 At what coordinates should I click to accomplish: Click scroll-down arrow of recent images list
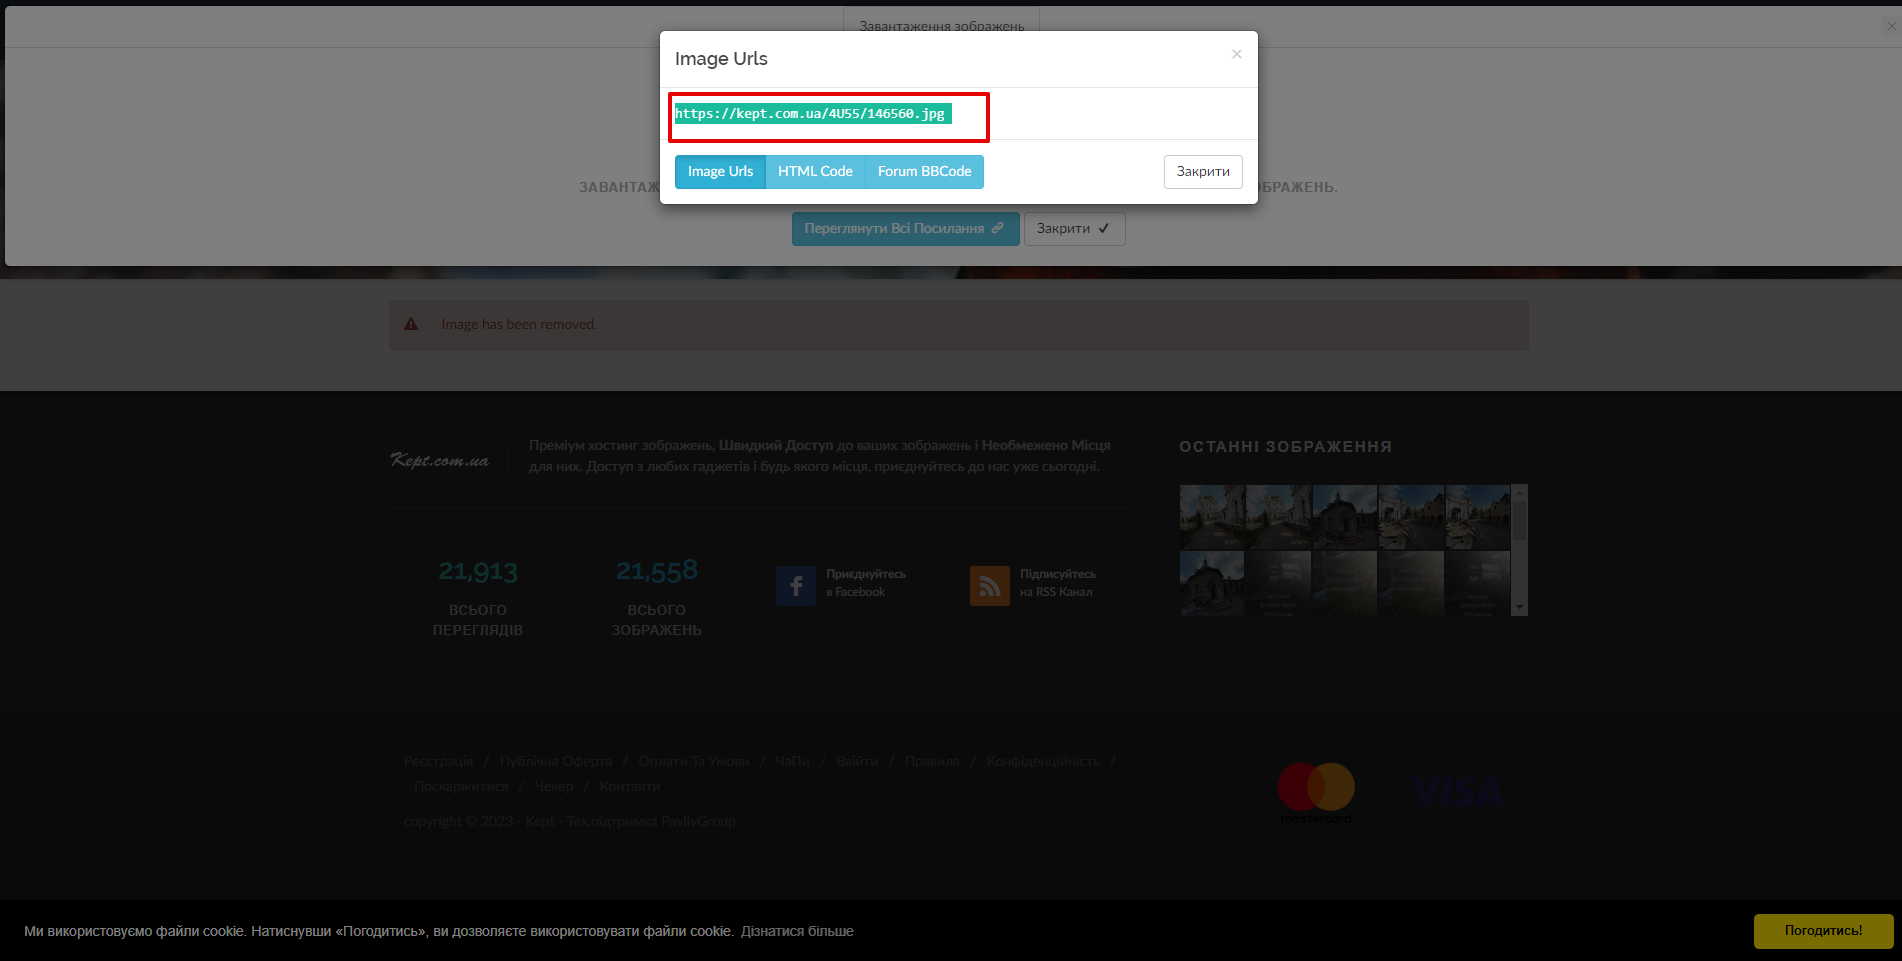point(1520,607)
